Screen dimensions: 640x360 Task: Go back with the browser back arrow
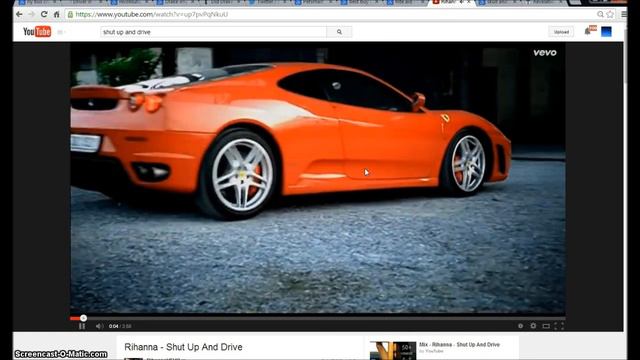point(19,14)
